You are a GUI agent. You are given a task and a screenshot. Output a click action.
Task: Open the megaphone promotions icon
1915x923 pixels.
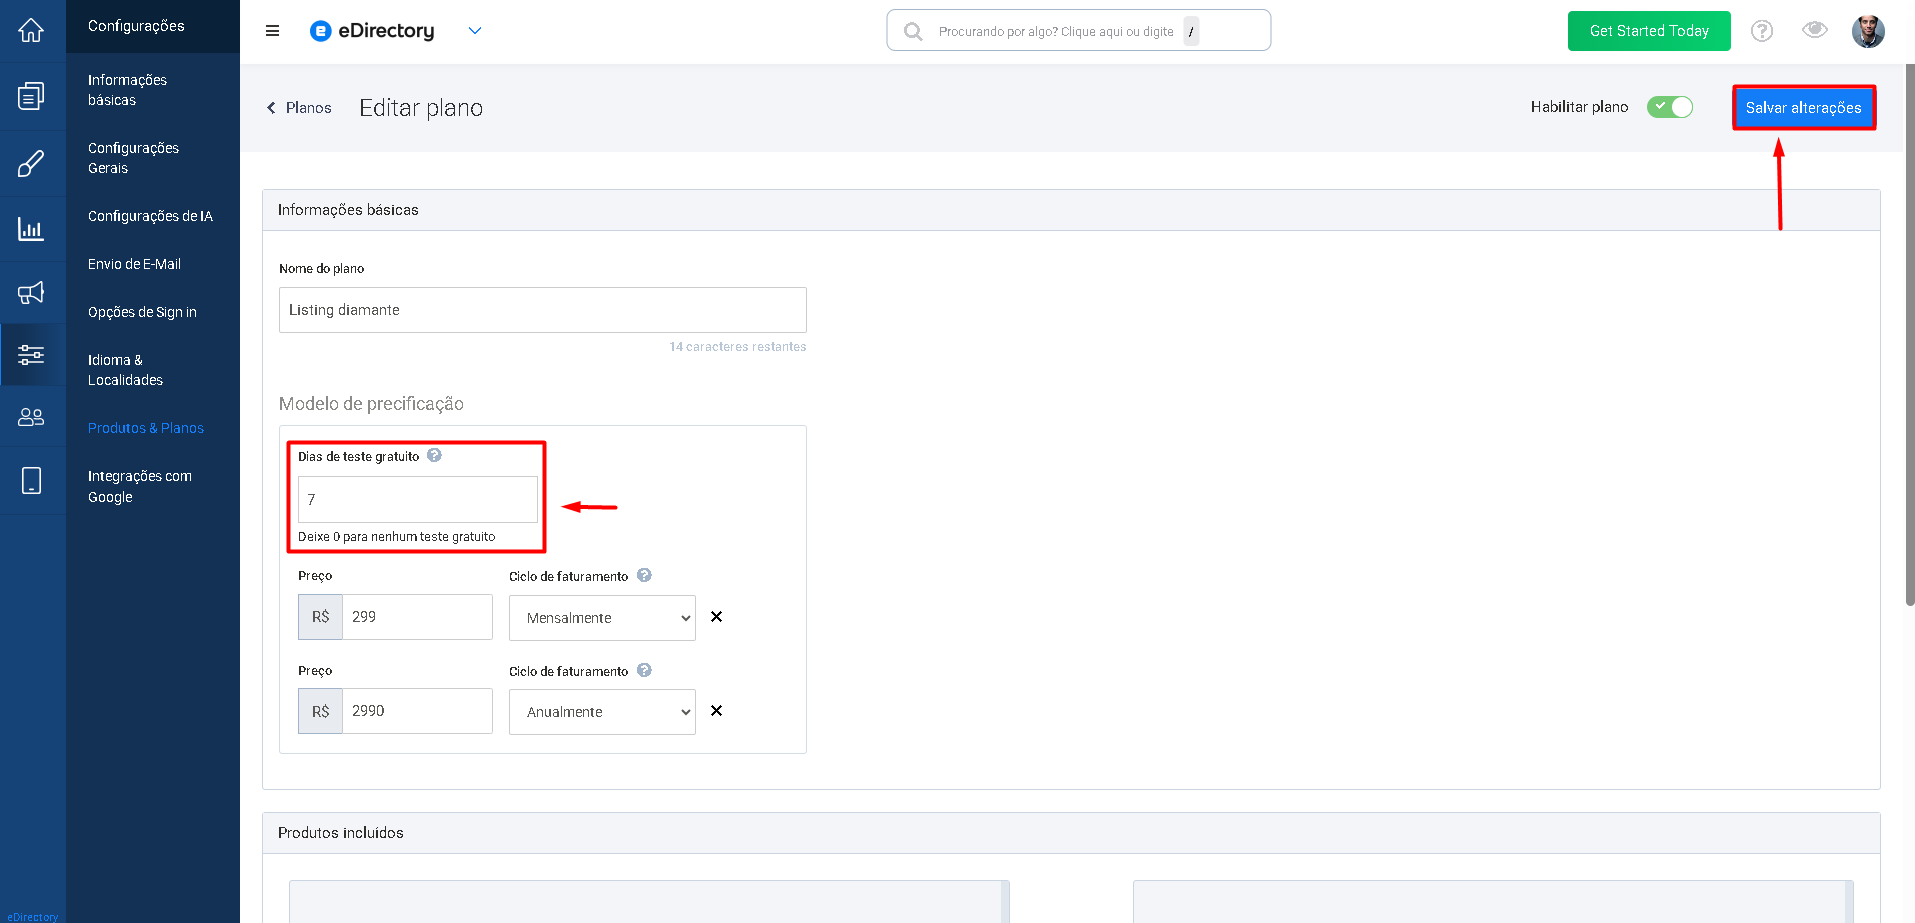(x=31, y=293)
